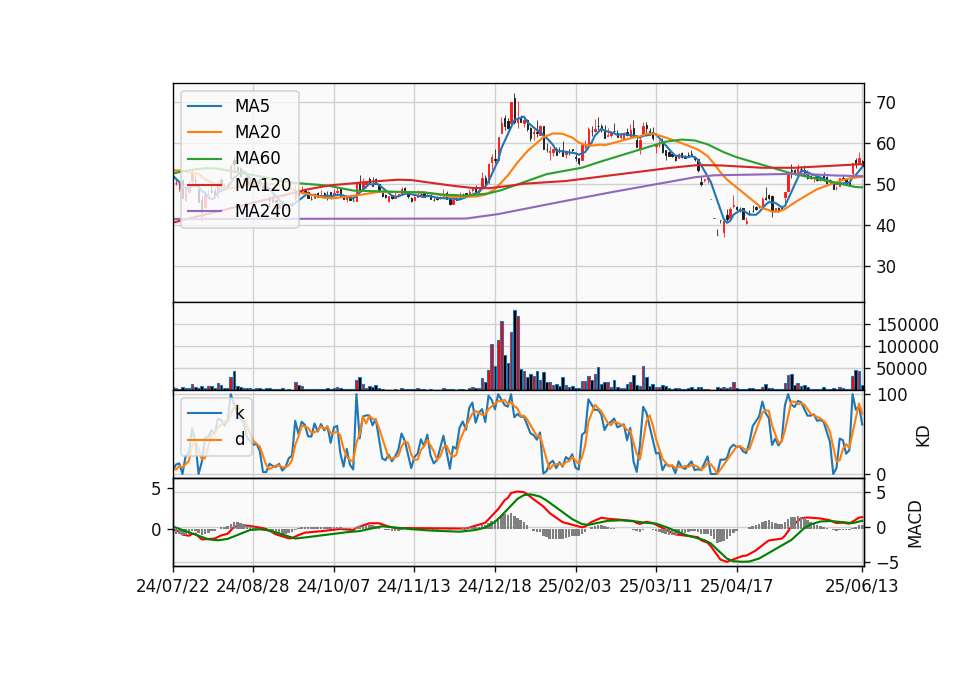
Task: Click the green MA60 legend line sample
Action: click(x=204, y=159)
